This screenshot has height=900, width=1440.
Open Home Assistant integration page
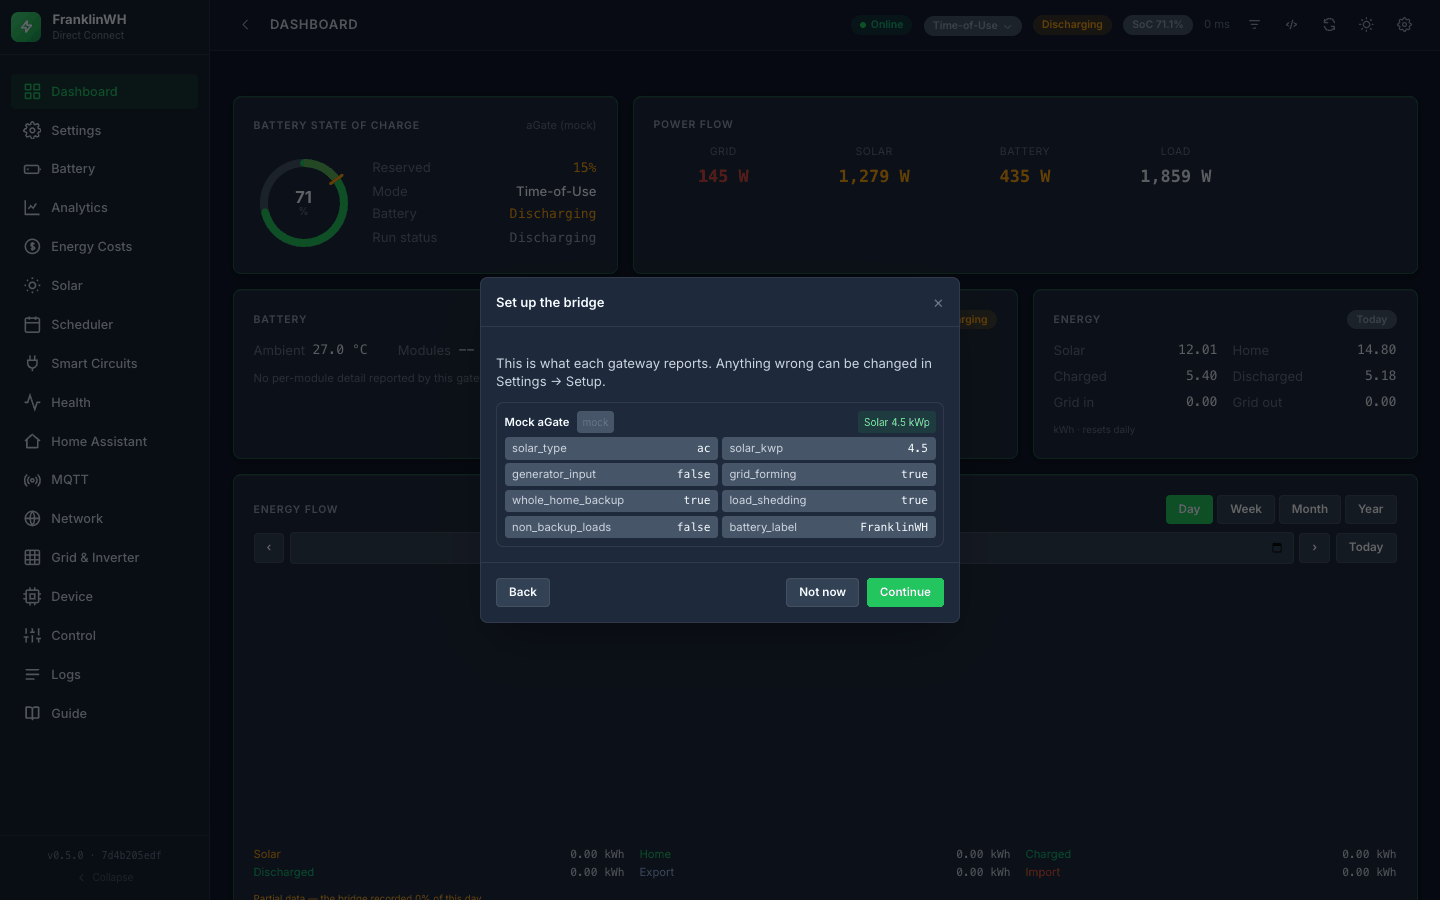coord(104,442)
